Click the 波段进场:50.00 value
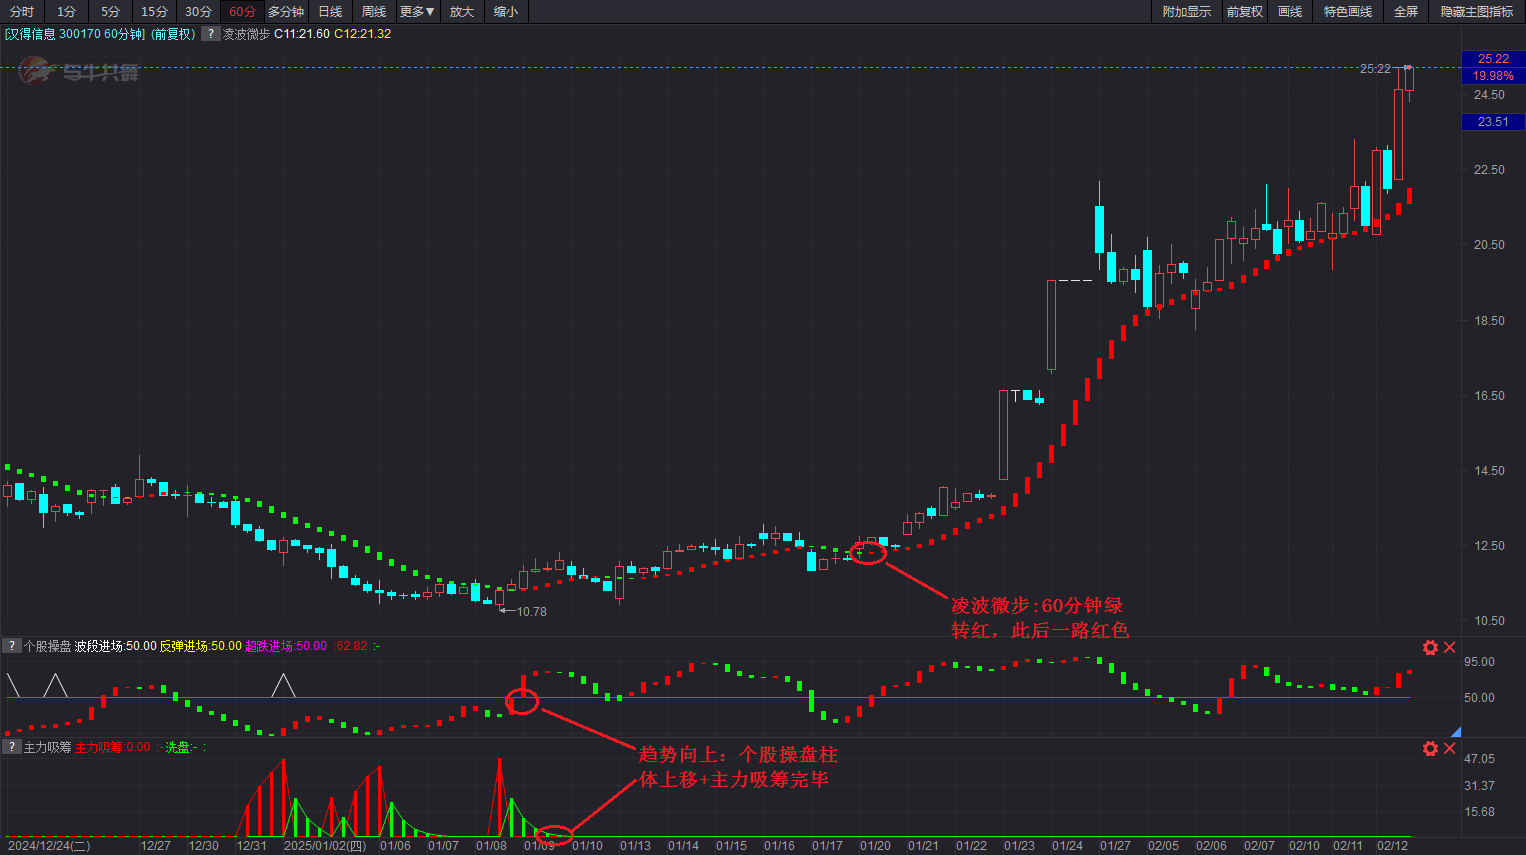The image size is (1526, 855). [x=116, y=646]
